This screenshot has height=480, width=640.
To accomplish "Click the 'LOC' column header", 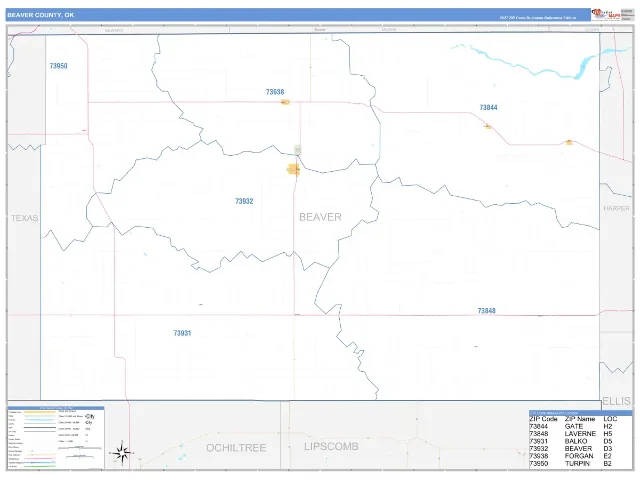I will click(610, 419).
